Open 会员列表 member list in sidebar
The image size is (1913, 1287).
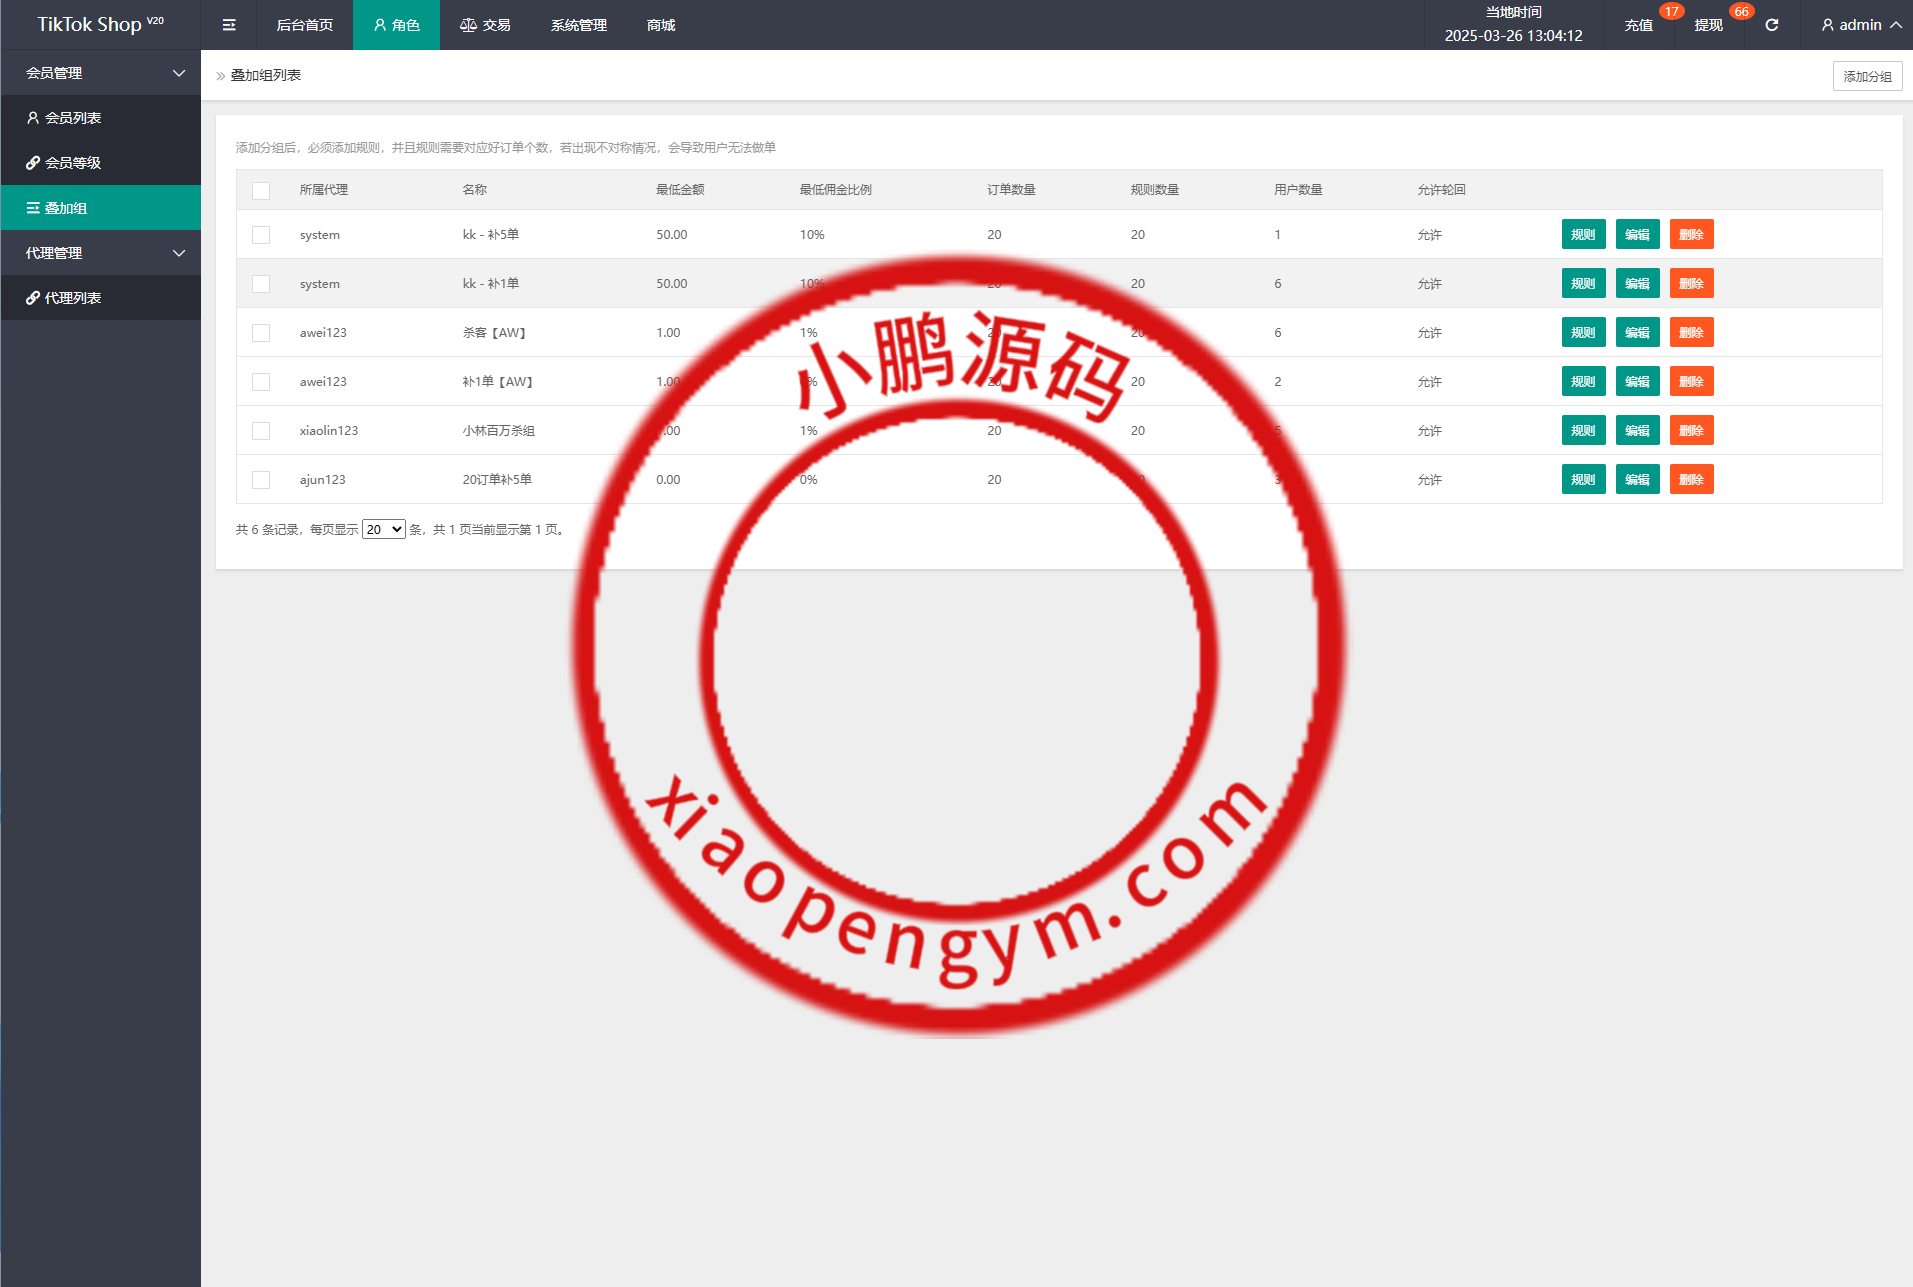(73, 118)
